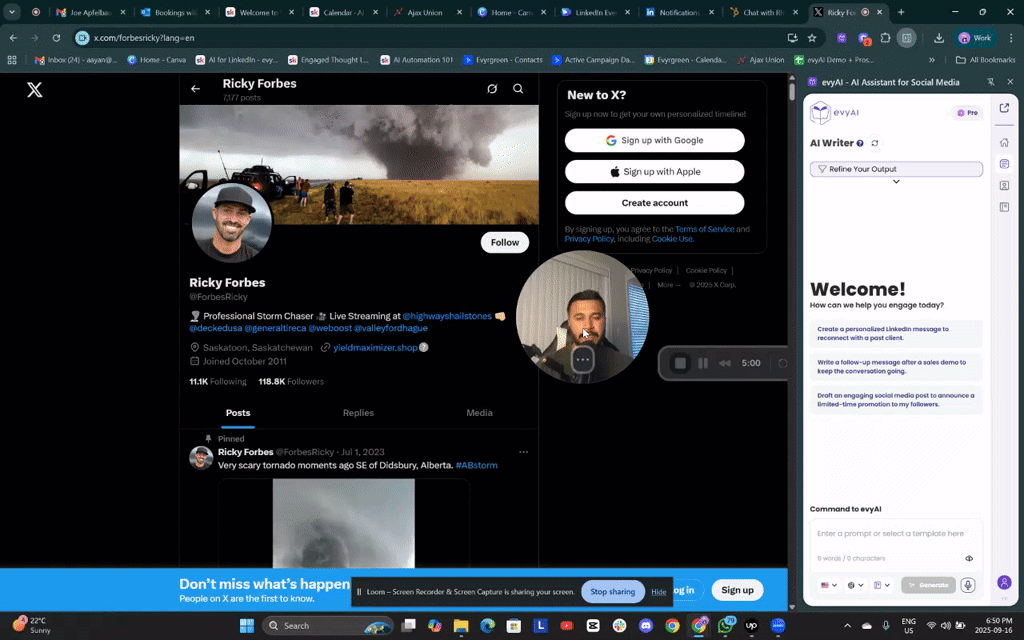Expand the Refine Your Output chevron

click(x=896, y=182)
